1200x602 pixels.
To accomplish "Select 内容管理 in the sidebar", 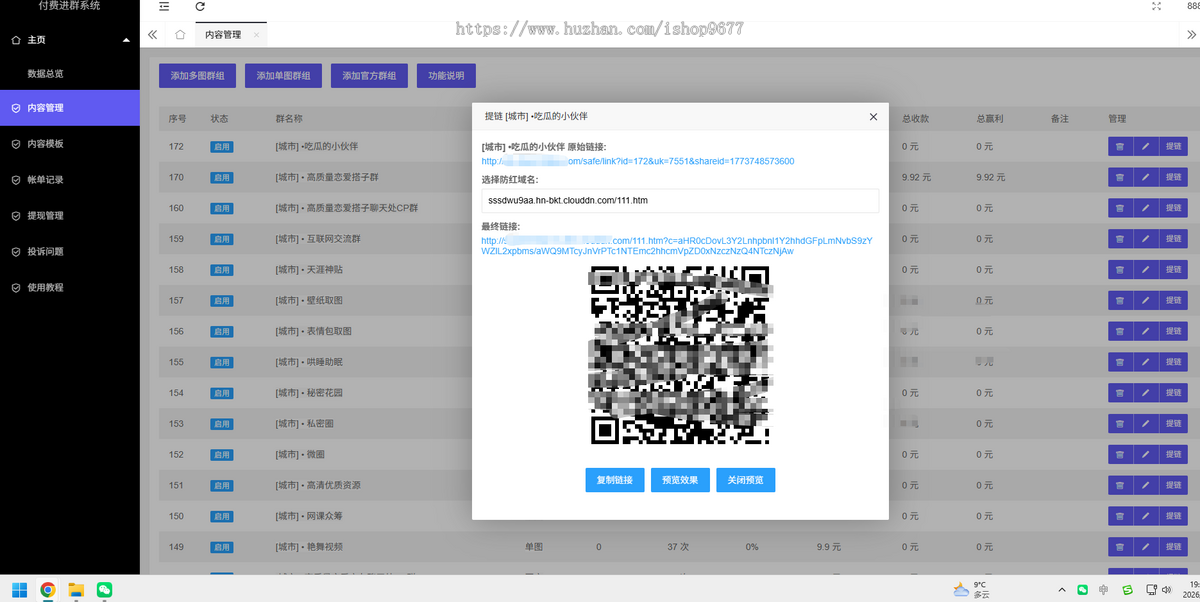I will [x=70, y=108].
